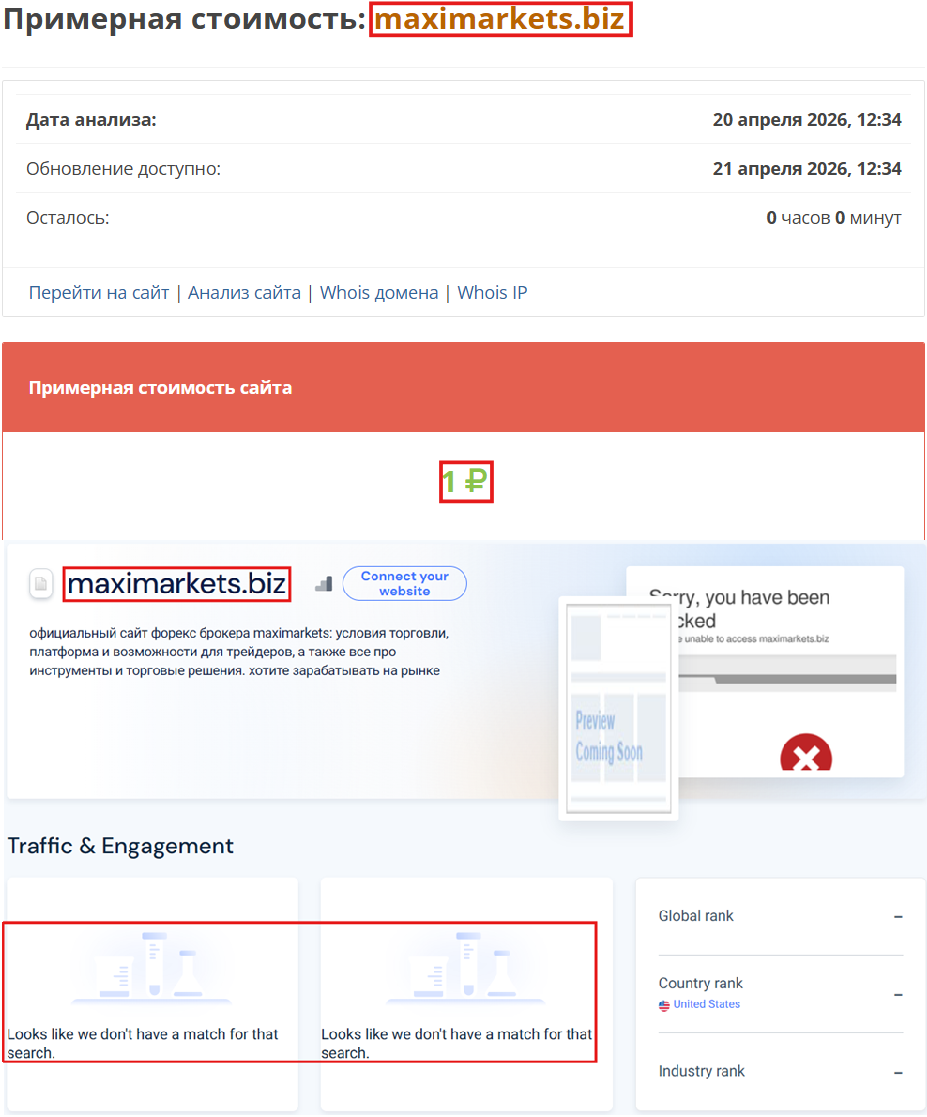Open the "Whois IP" link

click(492, 293)
